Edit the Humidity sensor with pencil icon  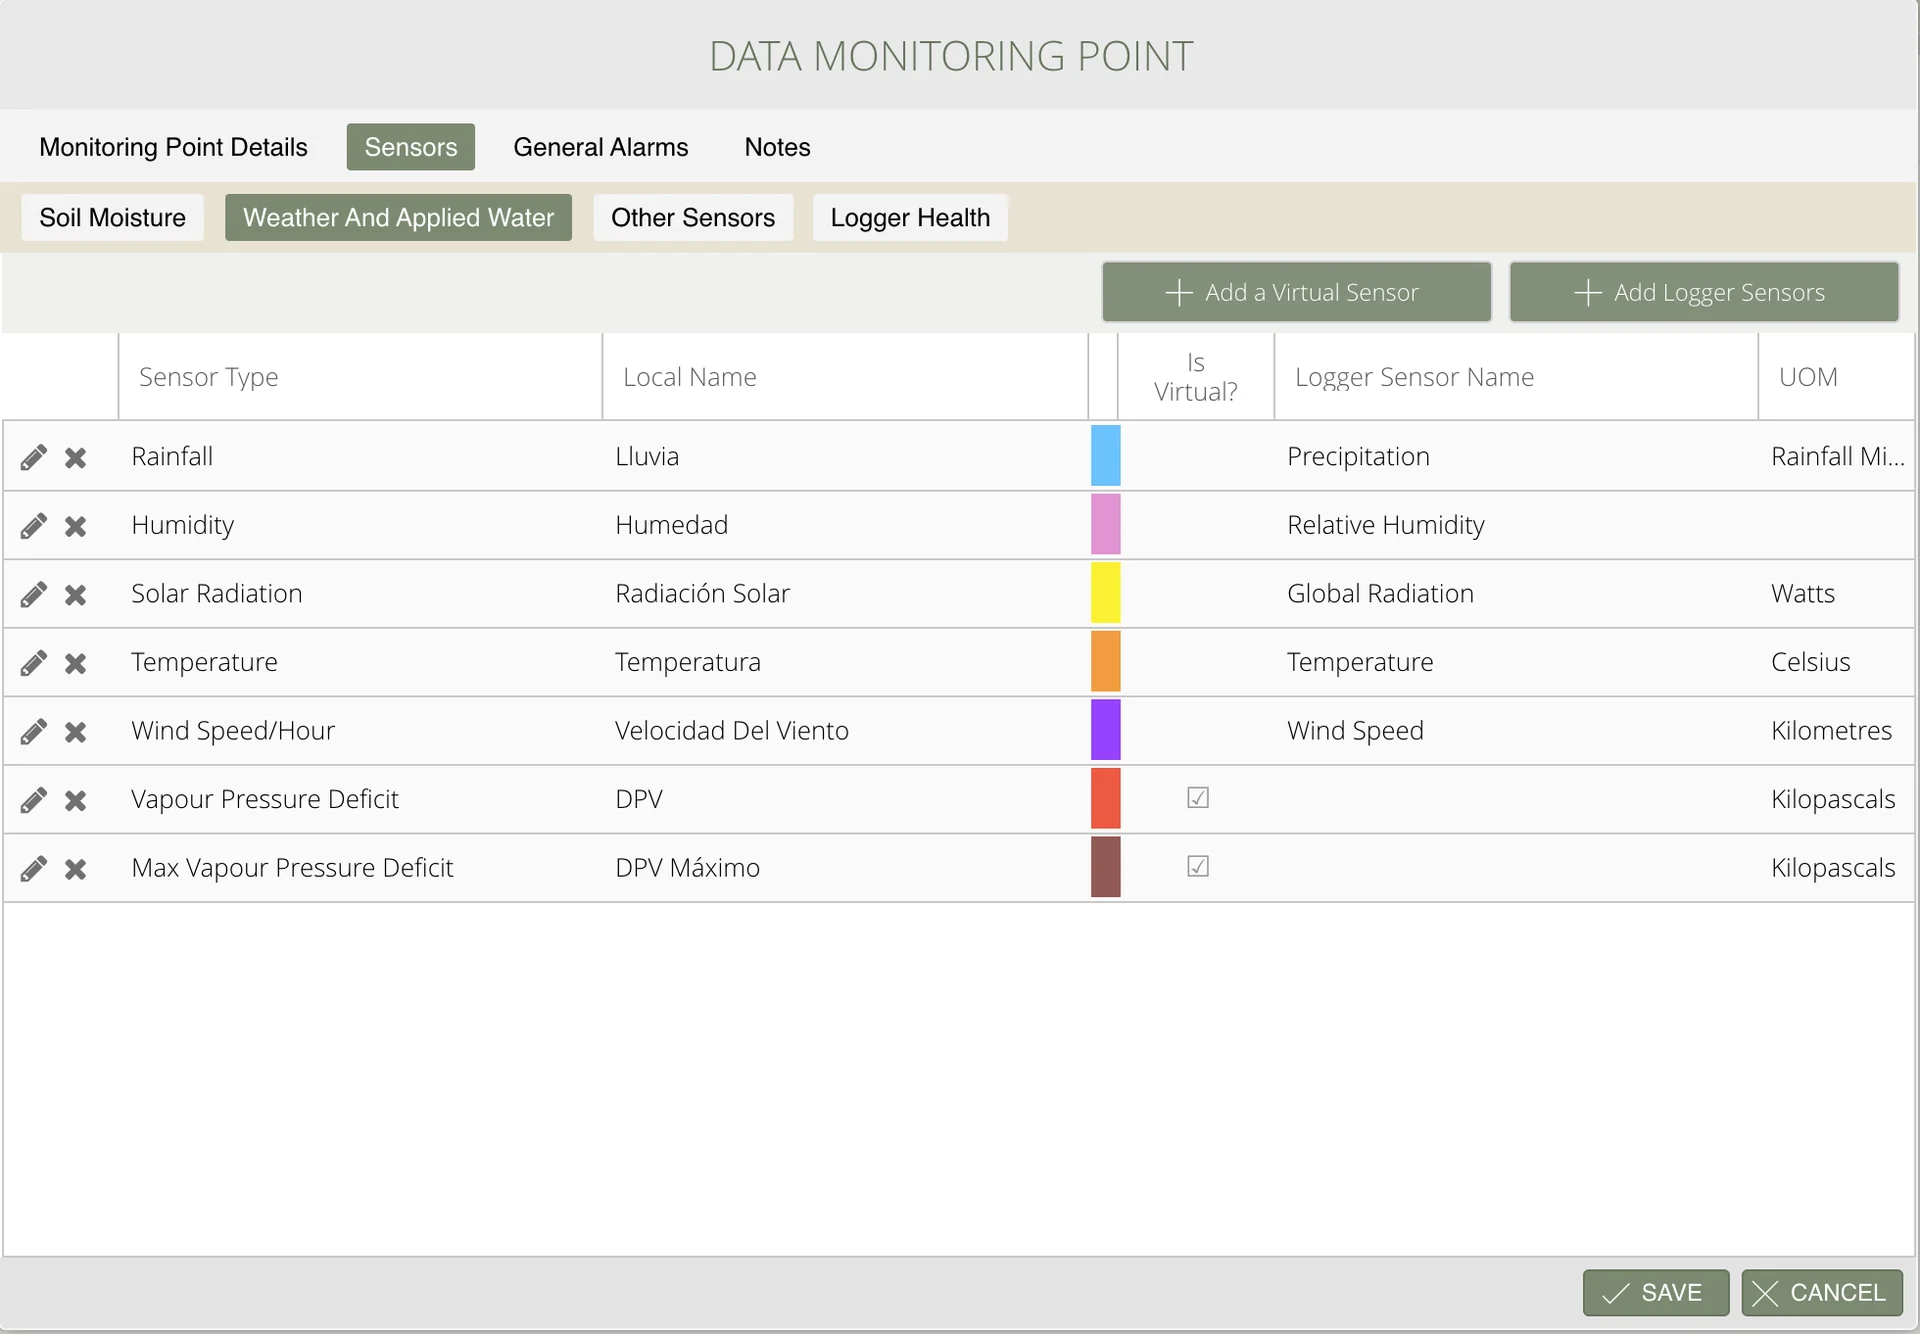tap(33, 526)
